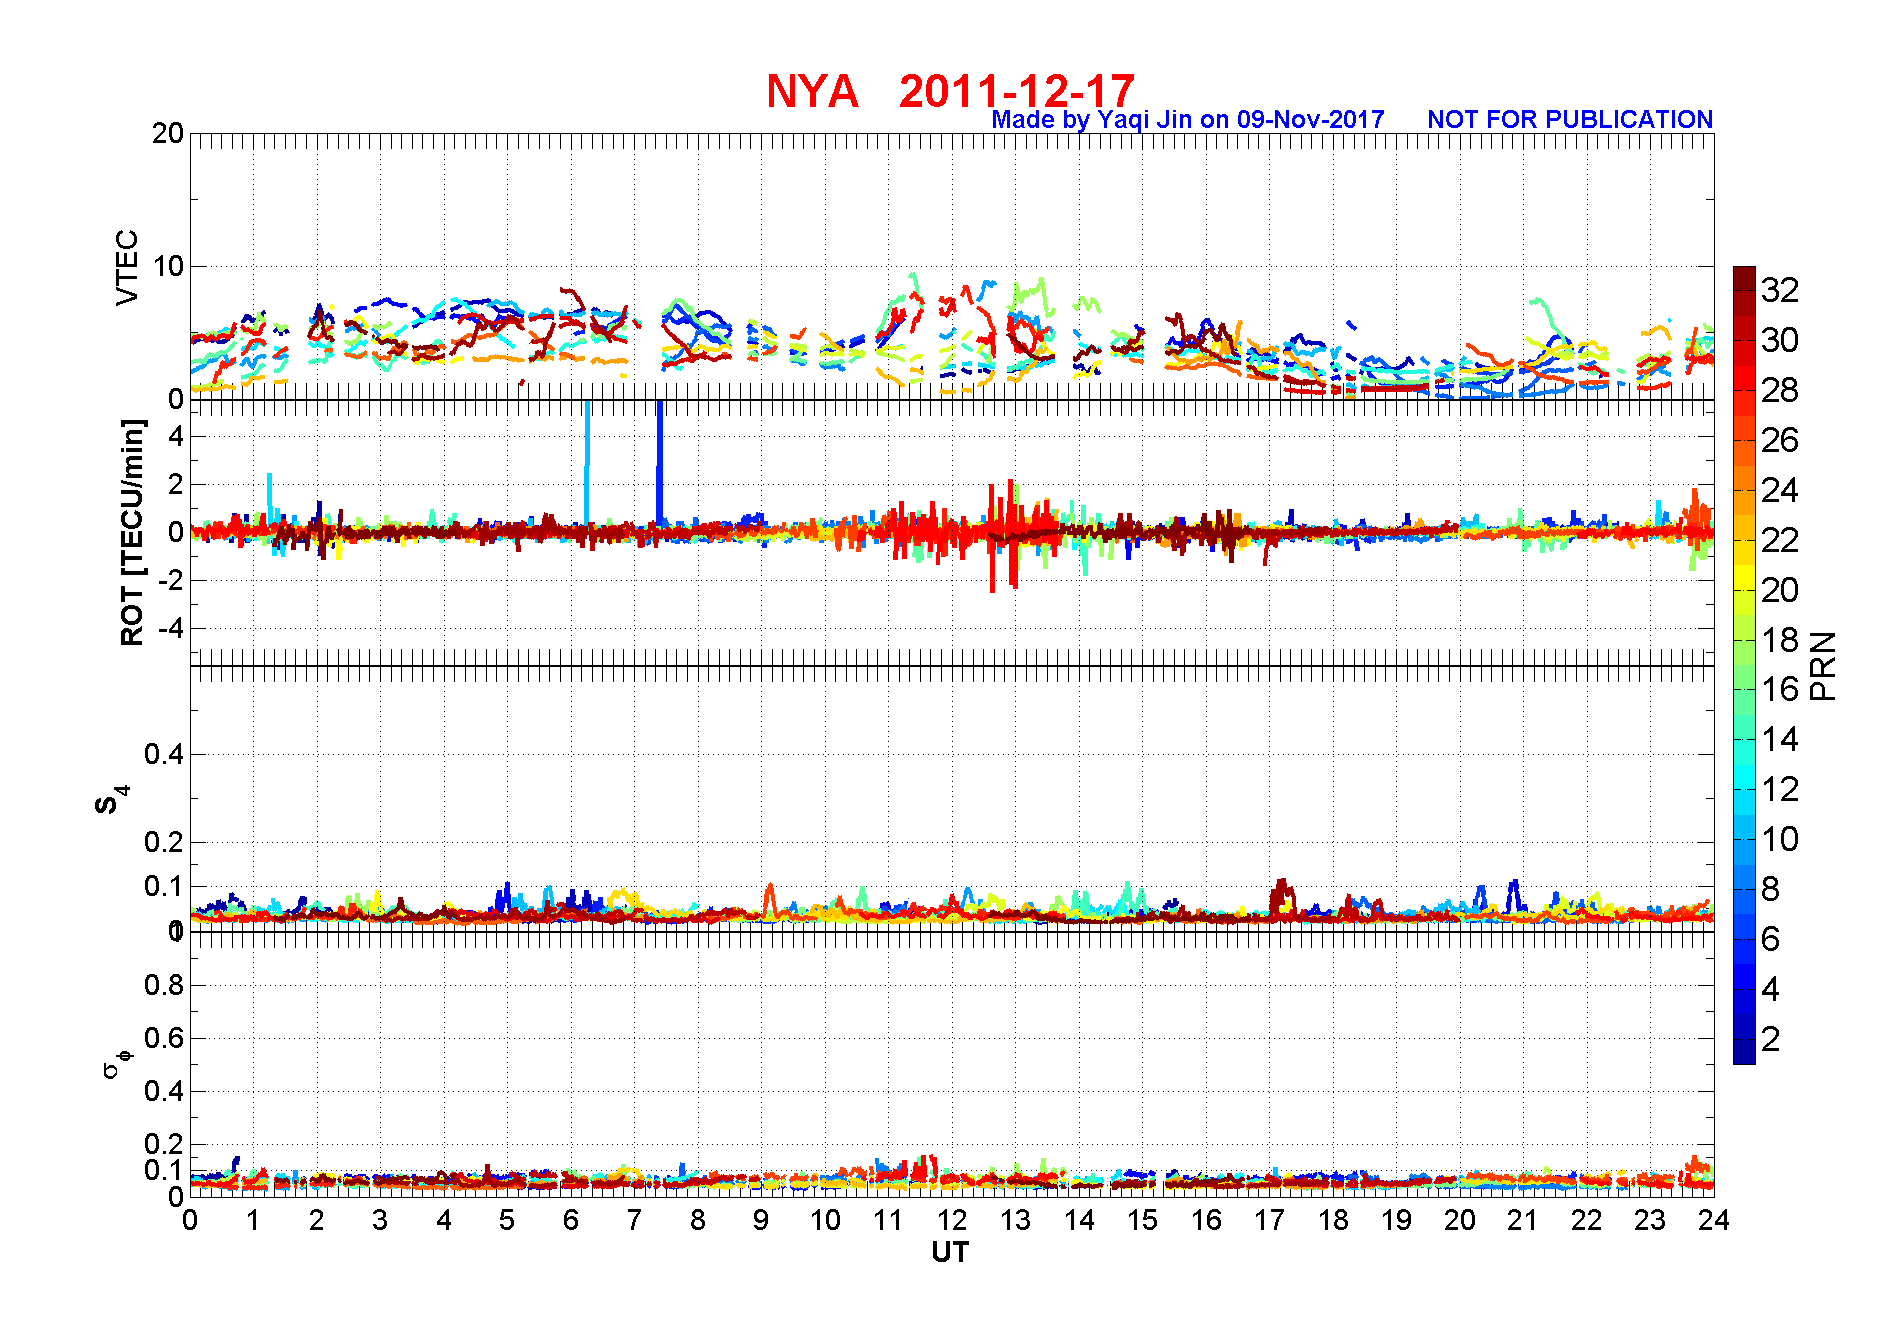
Task: Click colorbar tick label 28
Action: click(1780, 390)
